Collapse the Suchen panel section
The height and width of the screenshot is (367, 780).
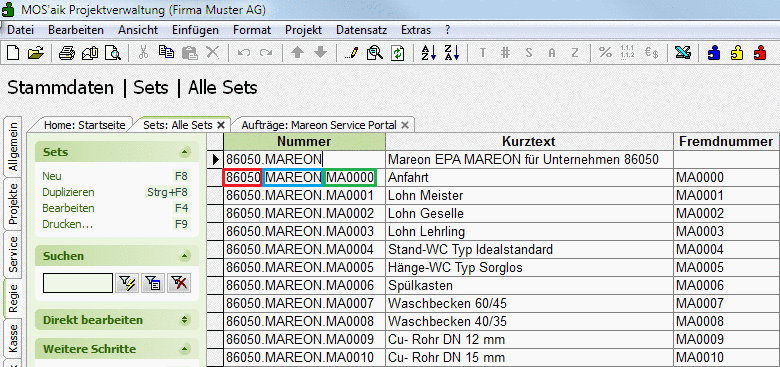[x=185, y=256]
